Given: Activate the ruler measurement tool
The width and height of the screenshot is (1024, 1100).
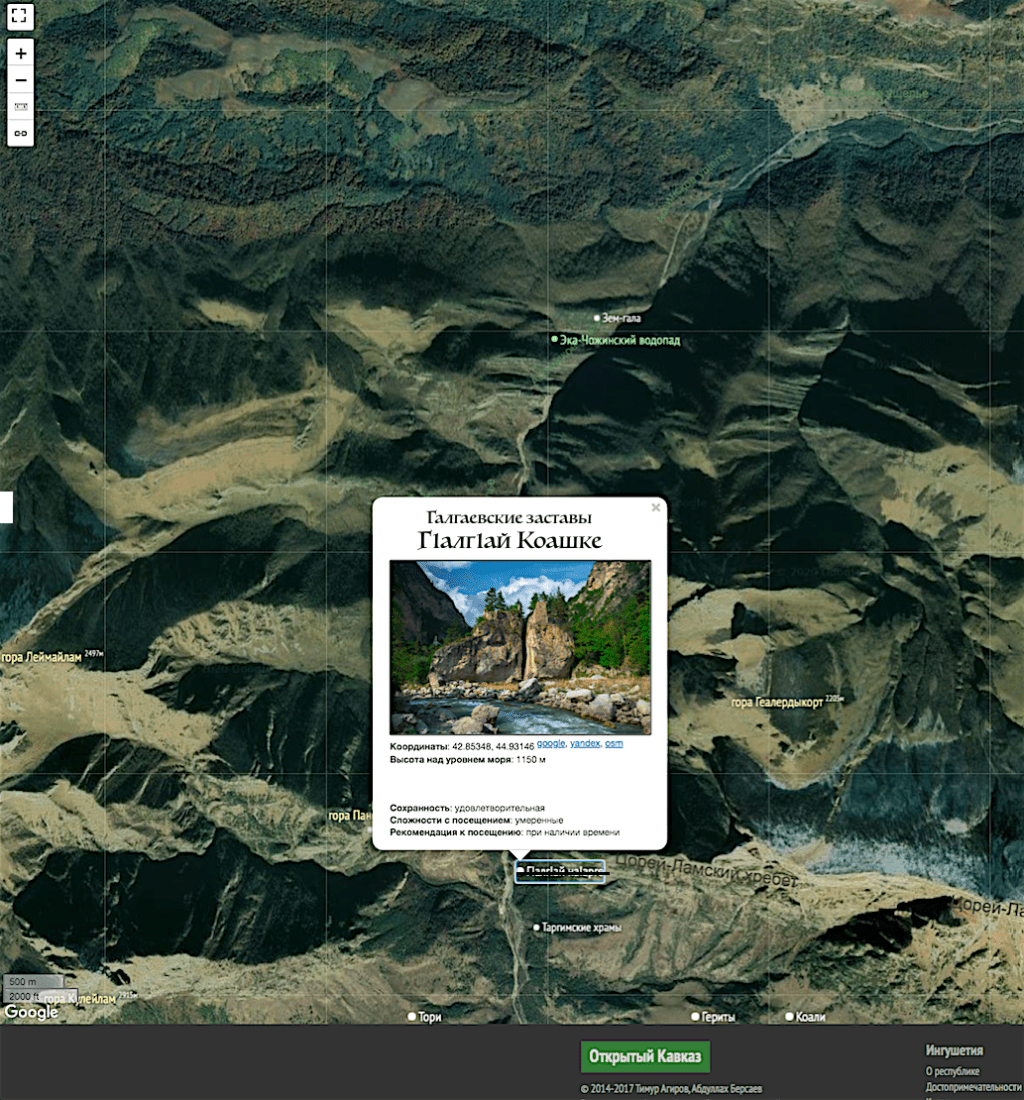Looking at the screenshot, I should coord(21,107).
